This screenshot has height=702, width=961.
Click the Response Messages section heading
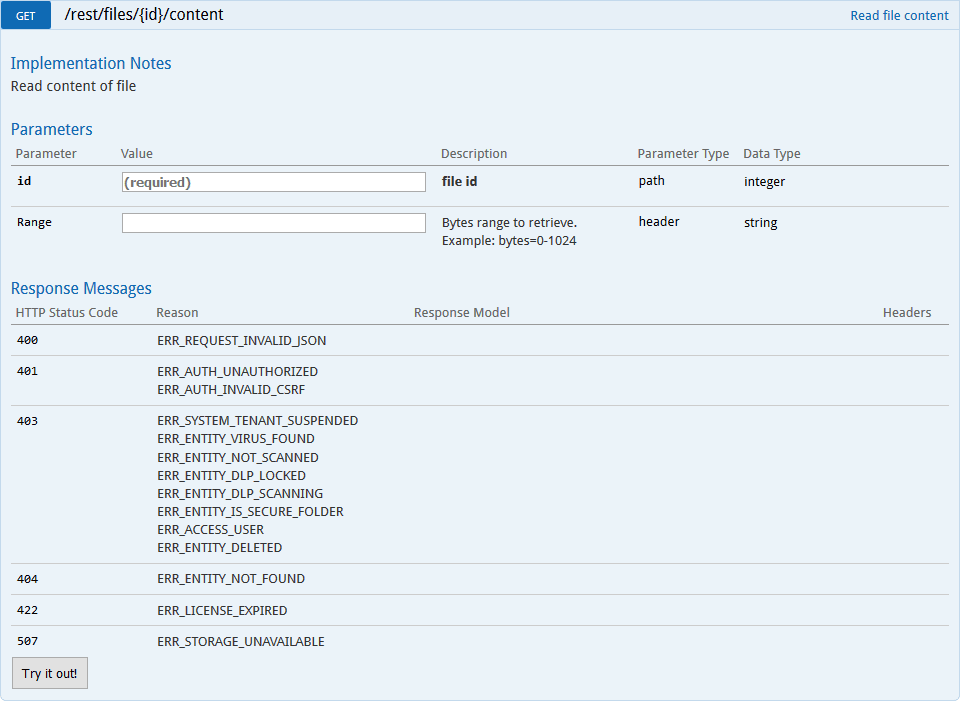tap(81, 288)
